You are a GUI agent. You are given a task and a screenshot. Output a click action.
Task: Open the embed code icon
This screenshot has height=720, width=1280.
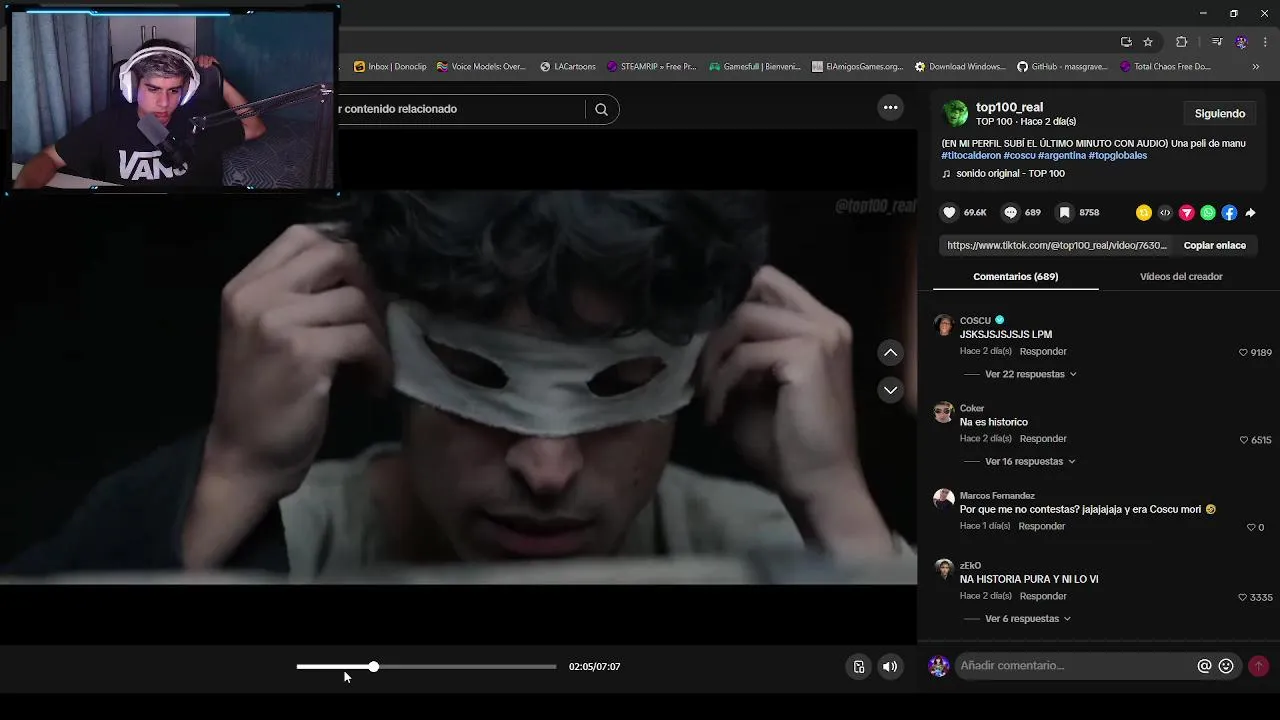(x=1165, y=213)
